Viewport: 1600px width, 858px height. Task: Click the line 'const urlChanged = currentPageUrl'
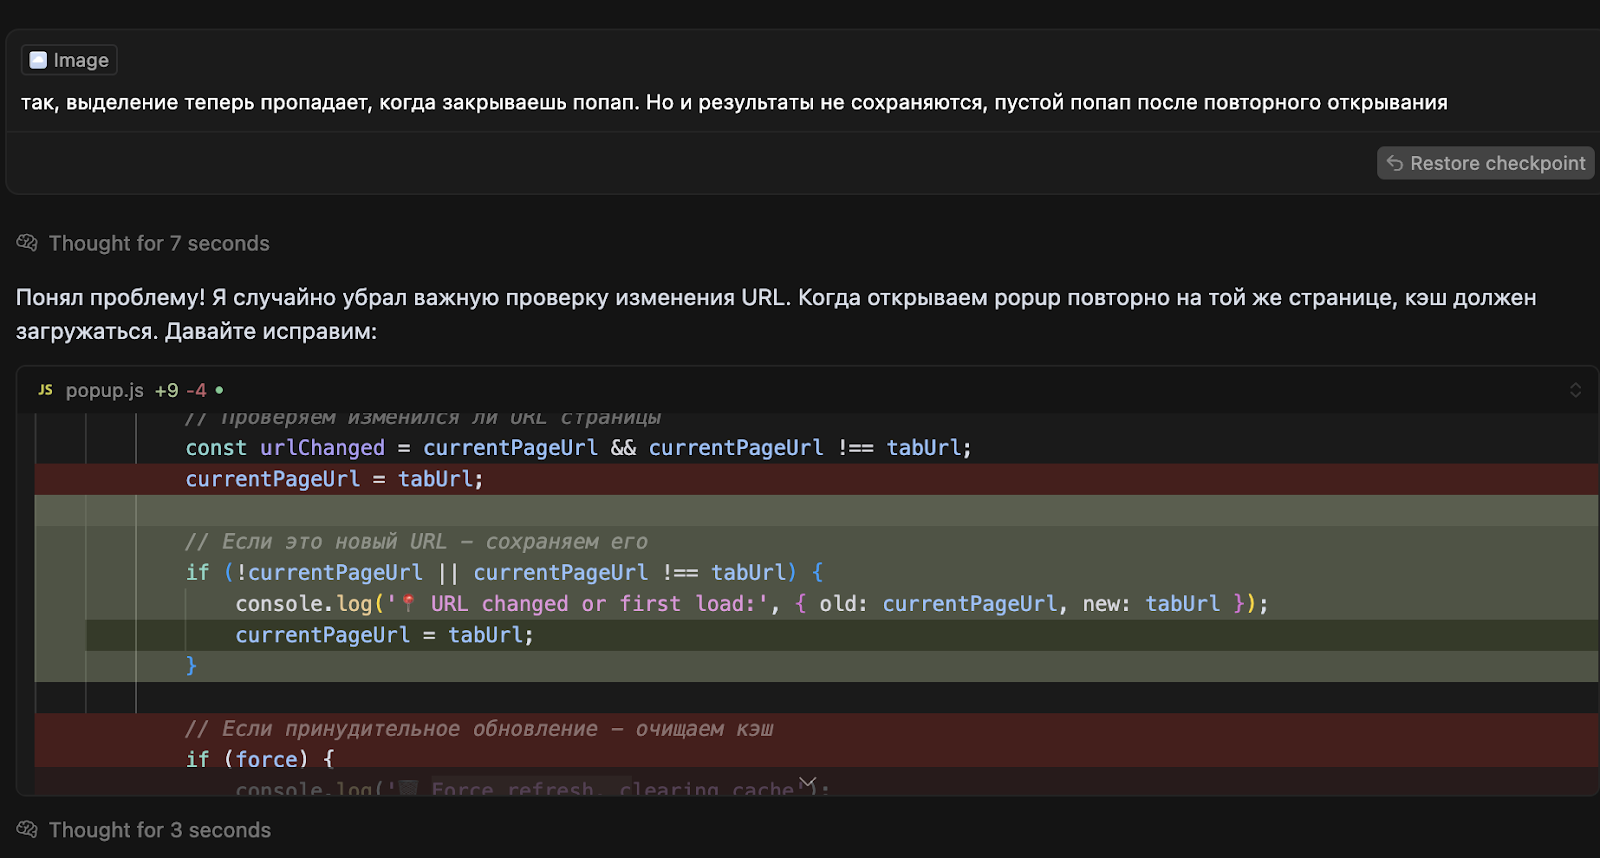click(x=578, y=448)
